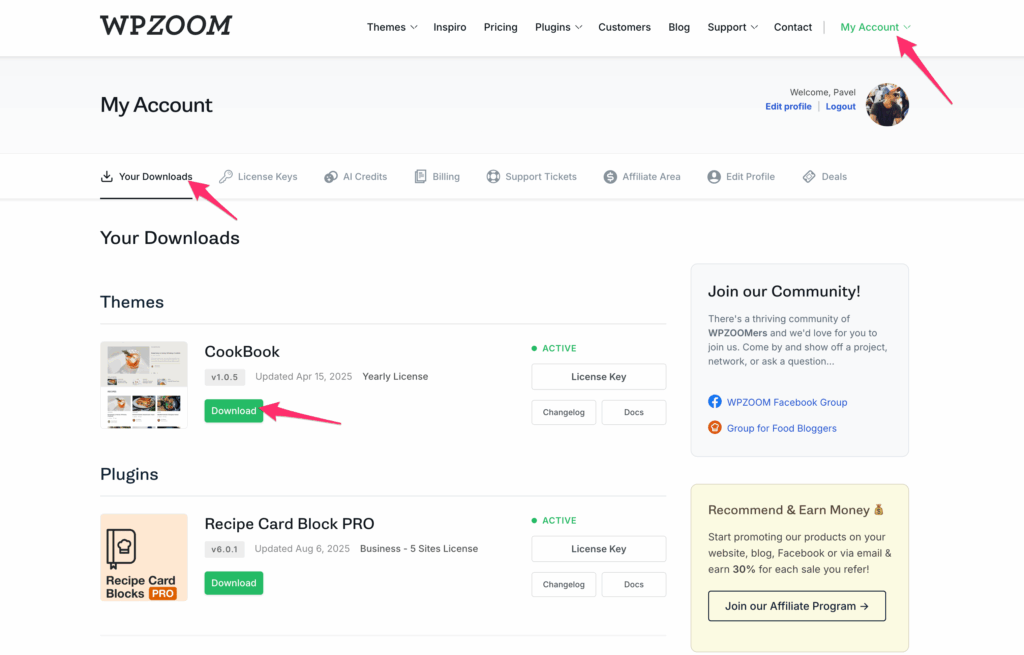This screenshot has height=655, width=1024.
Task: Click Join our Affiliate Program button
Action: coord(796,606)
